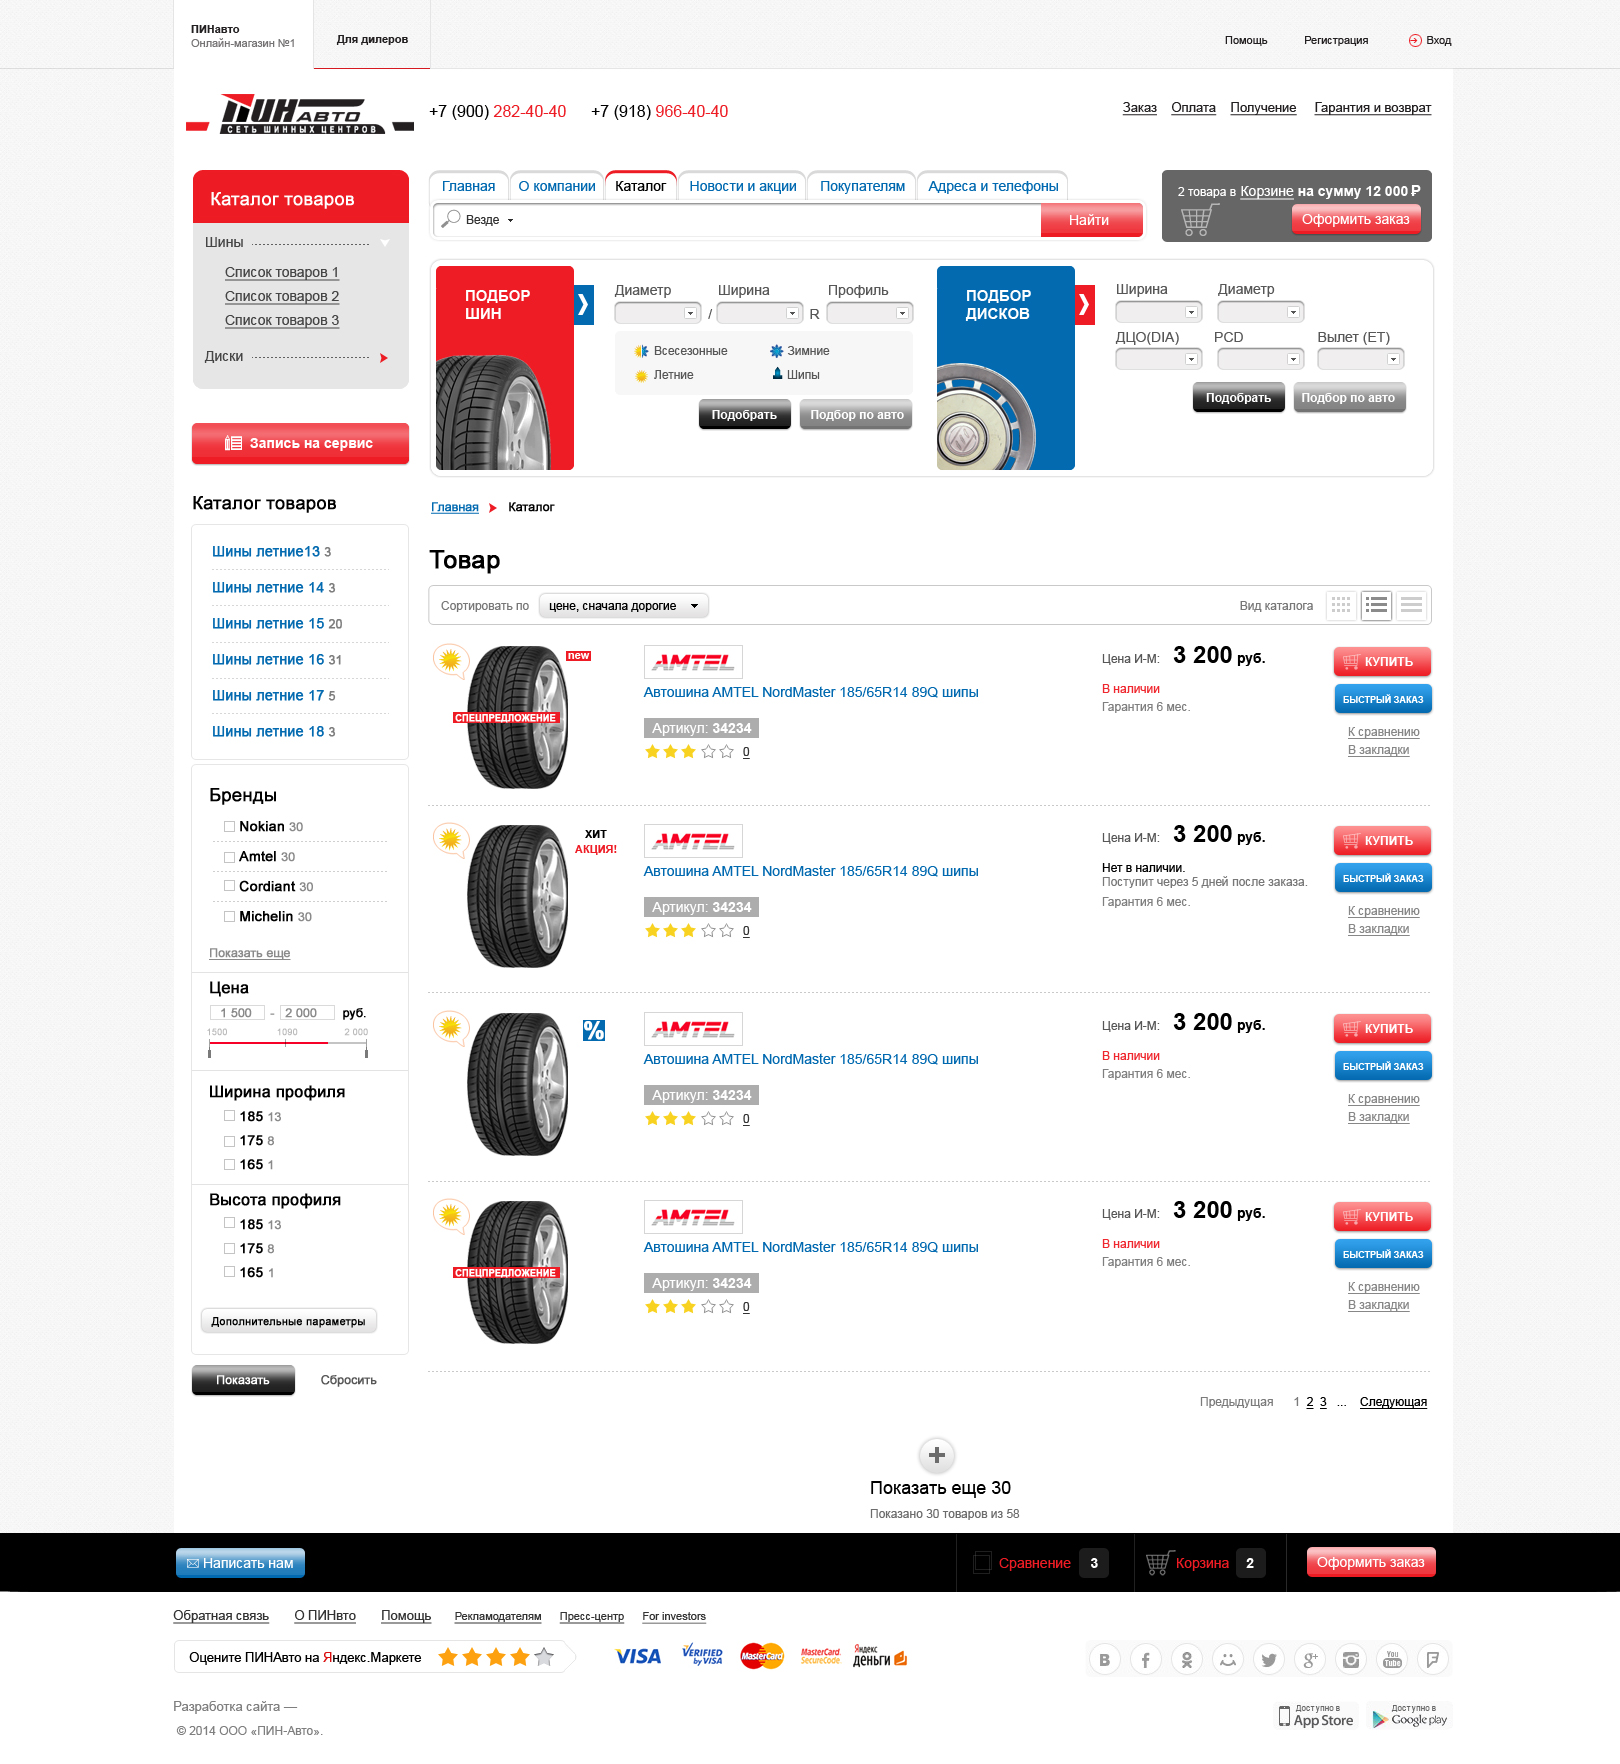The height and width of the screenshot is (1764, 1620).
Task: Click the price range slider track
Action: click(288, 1043)
